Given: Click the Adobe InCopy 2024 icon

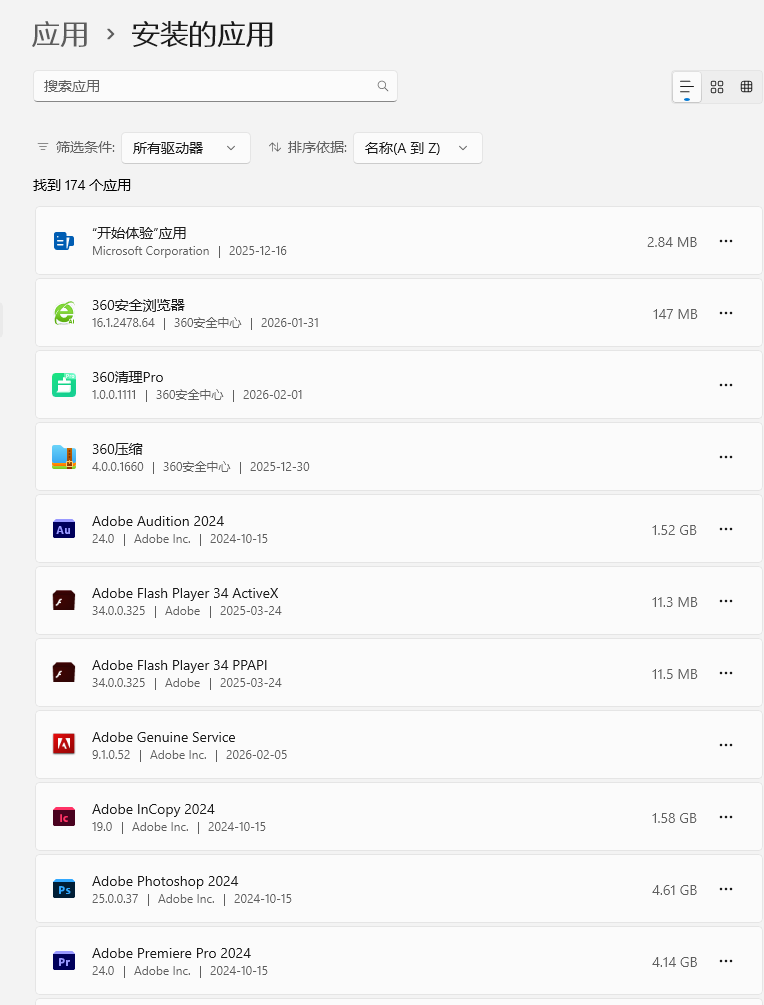Looking at the screenshot, I should [64, 817].
